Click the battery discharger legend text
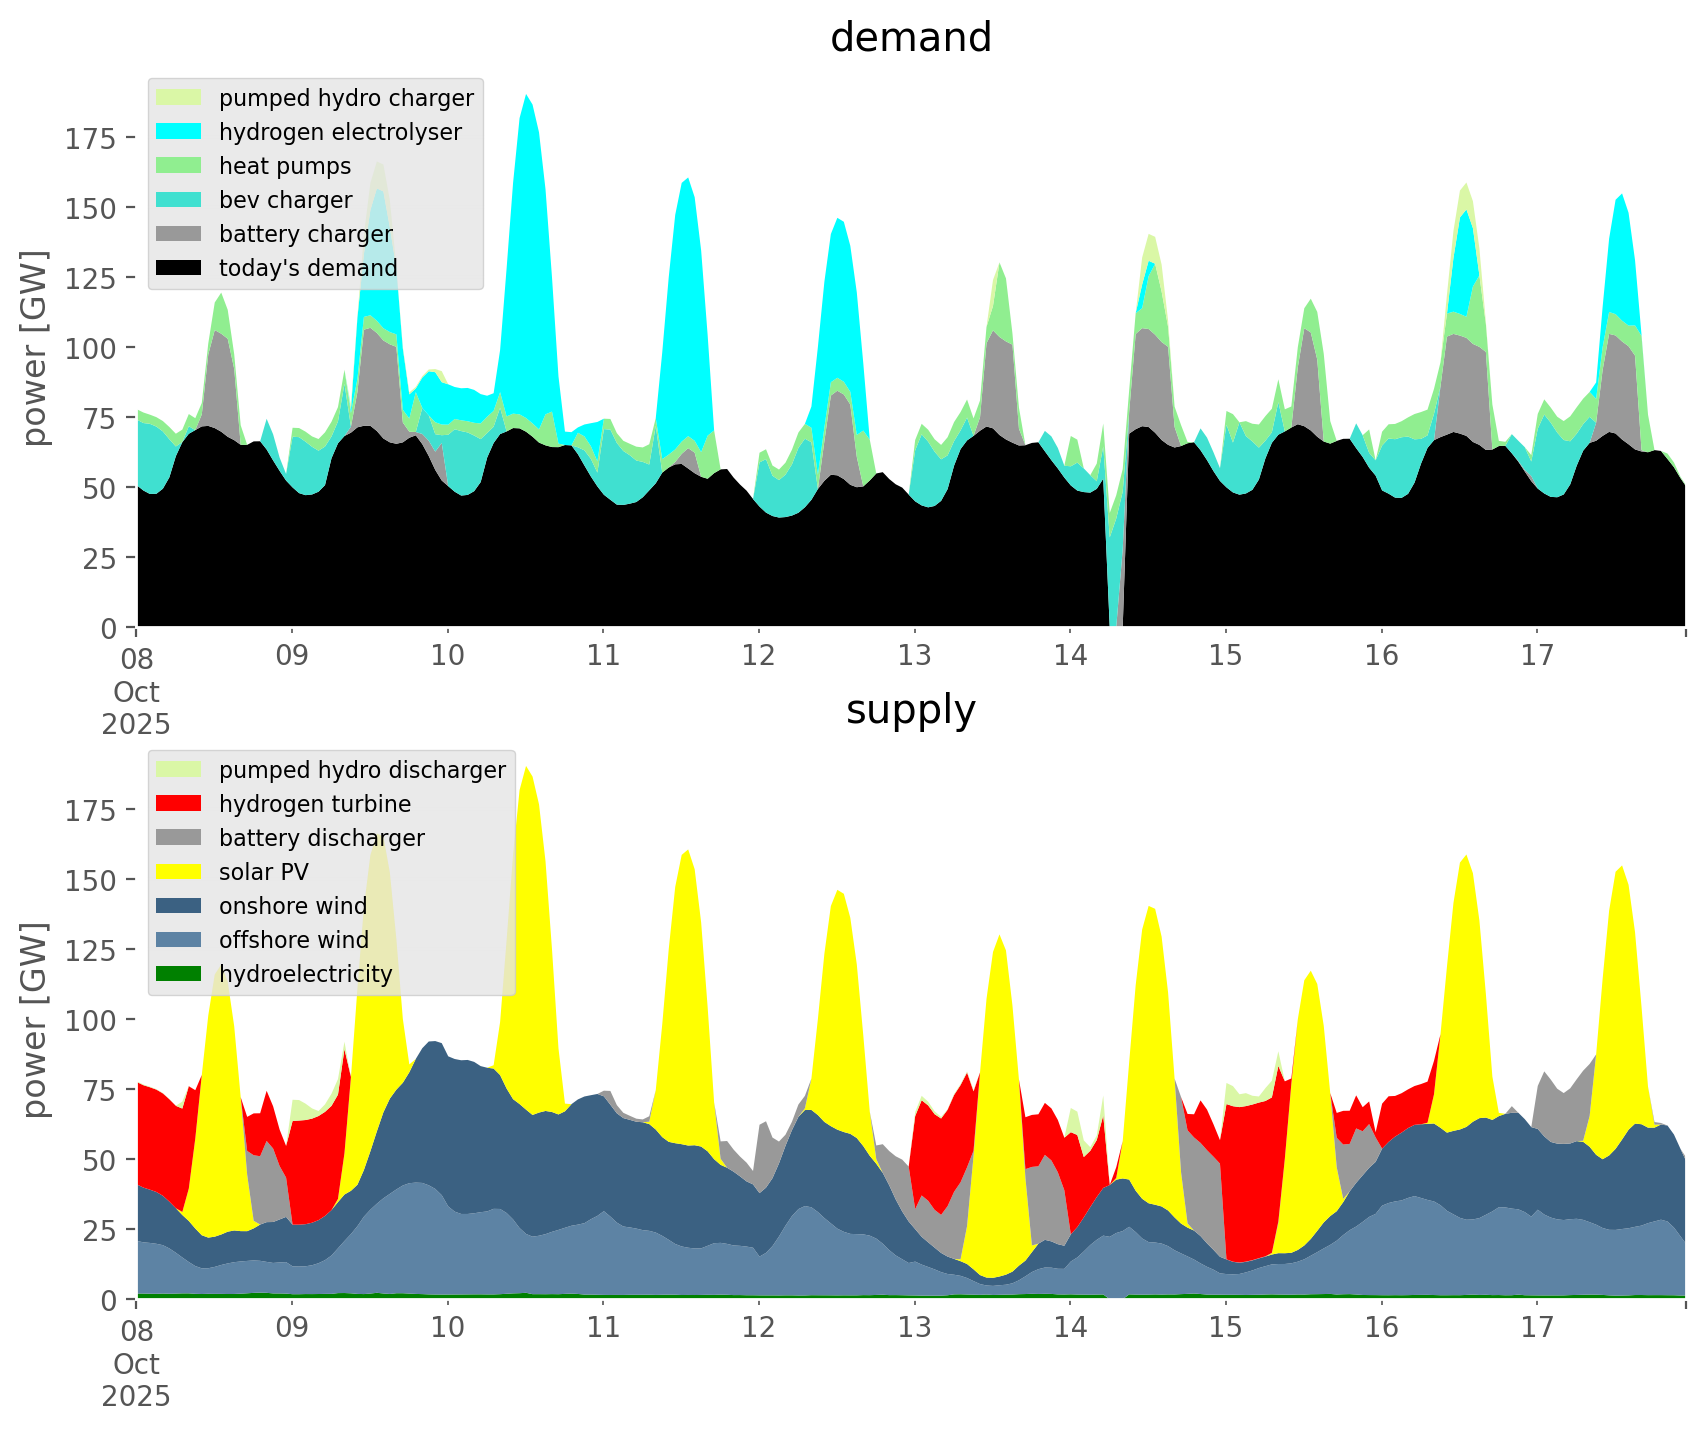1706x1431 pixels. [321, 838]
